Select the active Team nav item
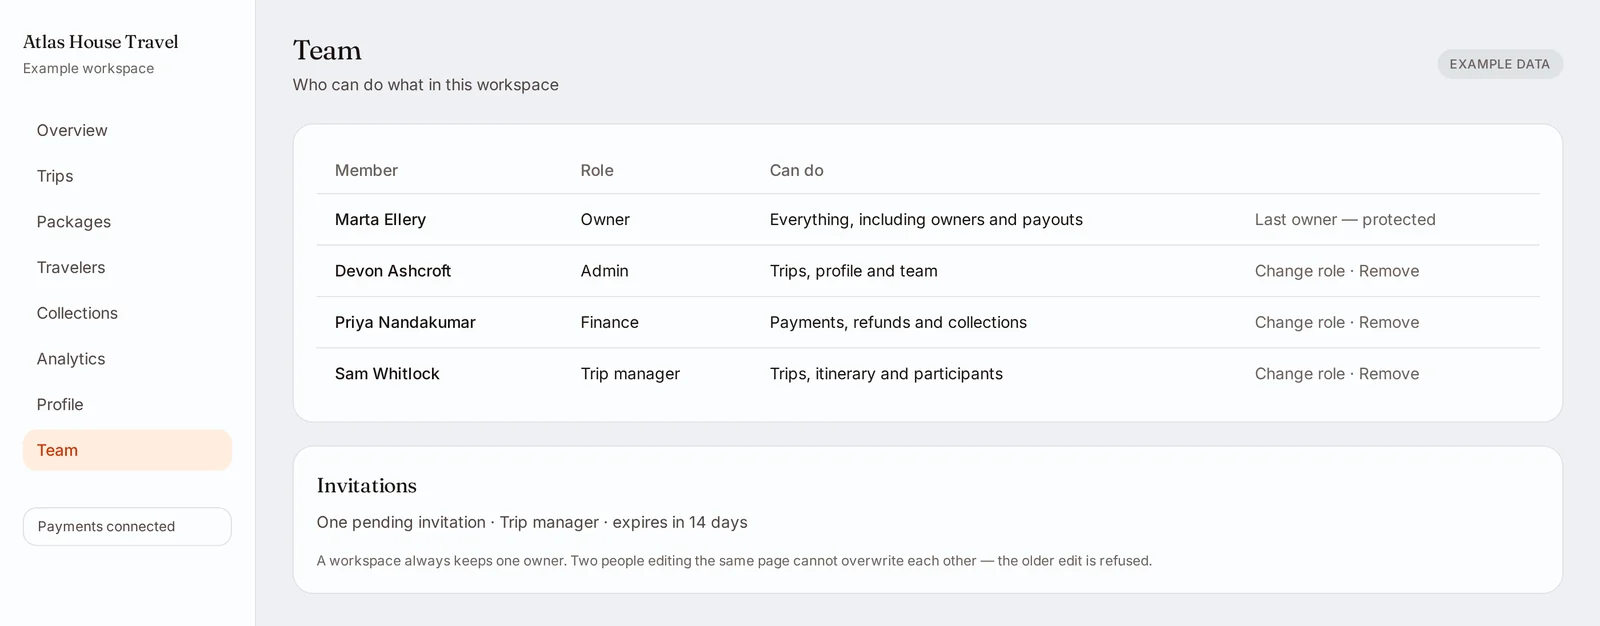Screen dimensions: 1600x626 pos(127,450)
